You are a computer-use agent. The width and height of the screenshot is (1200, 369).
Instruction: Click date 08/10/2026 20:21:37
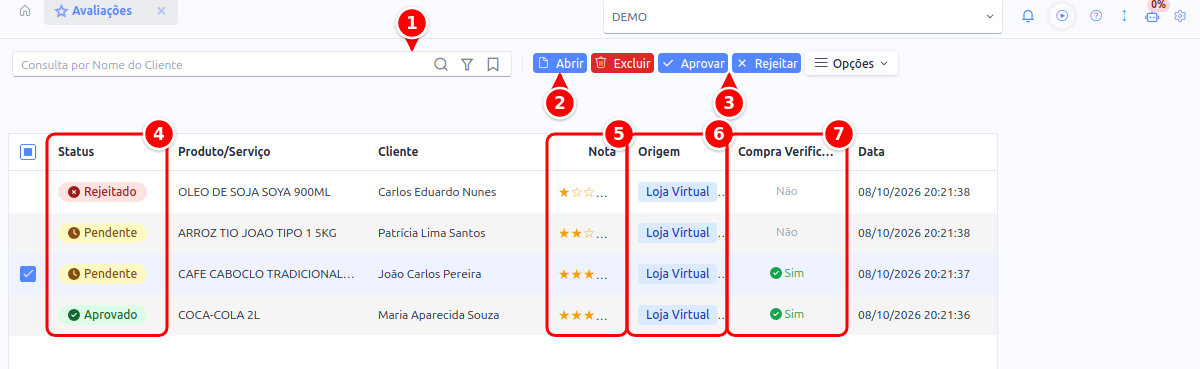point(915,274)
